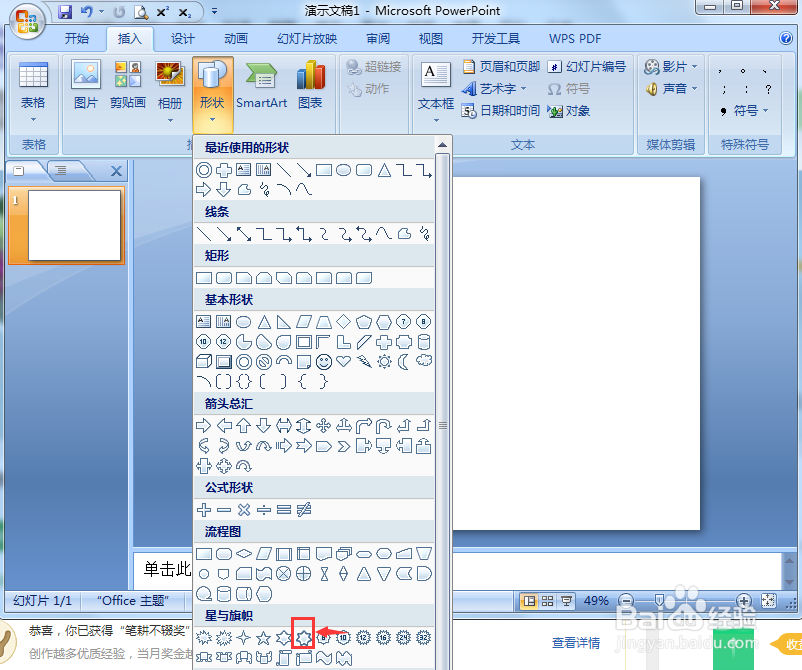Open the photo album option
The width and height of the screenshot is (802, 670).
pos(170,92)
